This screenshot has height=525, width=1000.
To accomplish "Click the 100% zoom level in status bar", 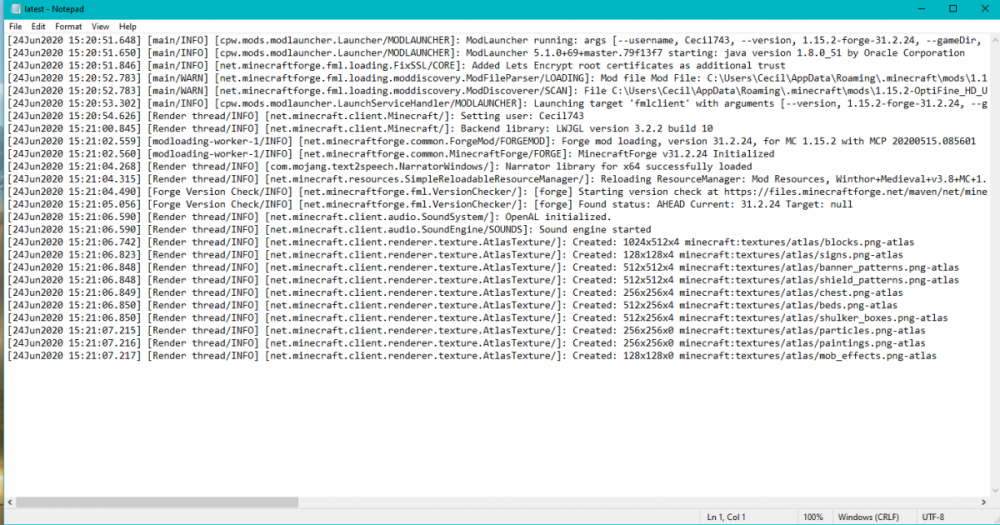I will [x=812, y=516].
